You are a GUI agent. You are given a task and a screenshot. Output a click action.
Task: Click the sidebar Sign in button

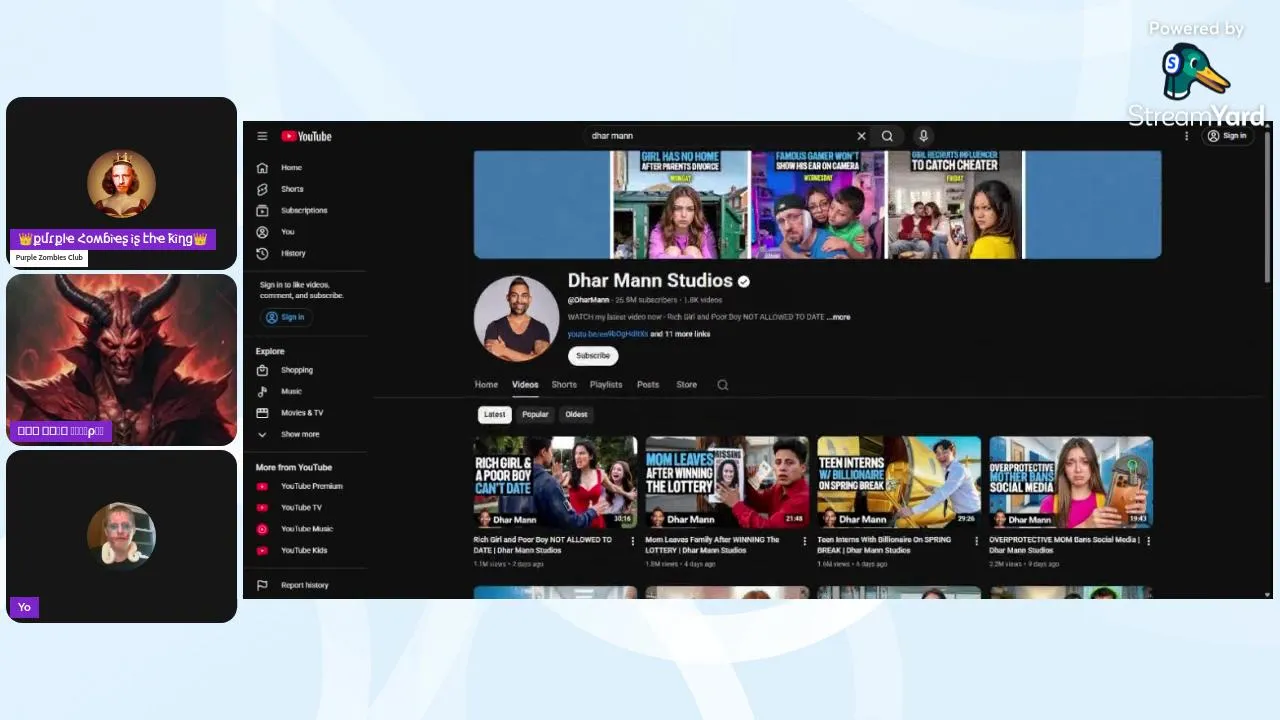pyautogui.click(x=285, y=317)
